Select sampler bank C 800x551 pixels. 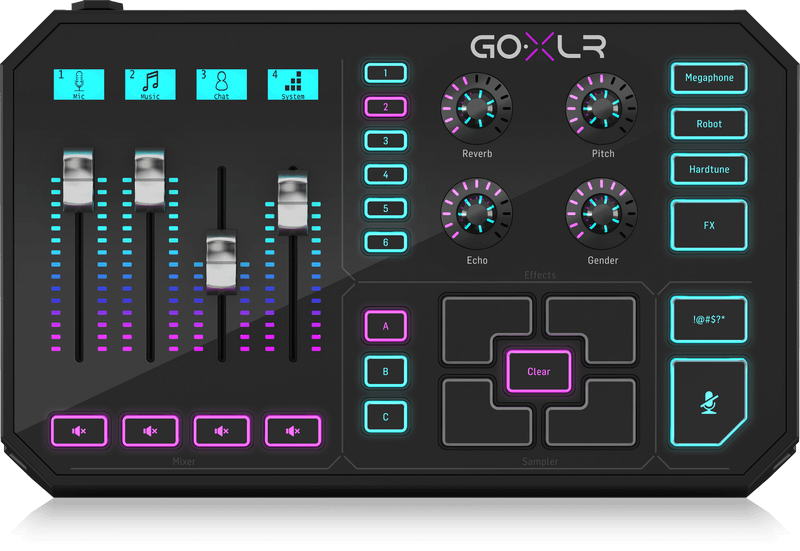[x=386, y=417]
